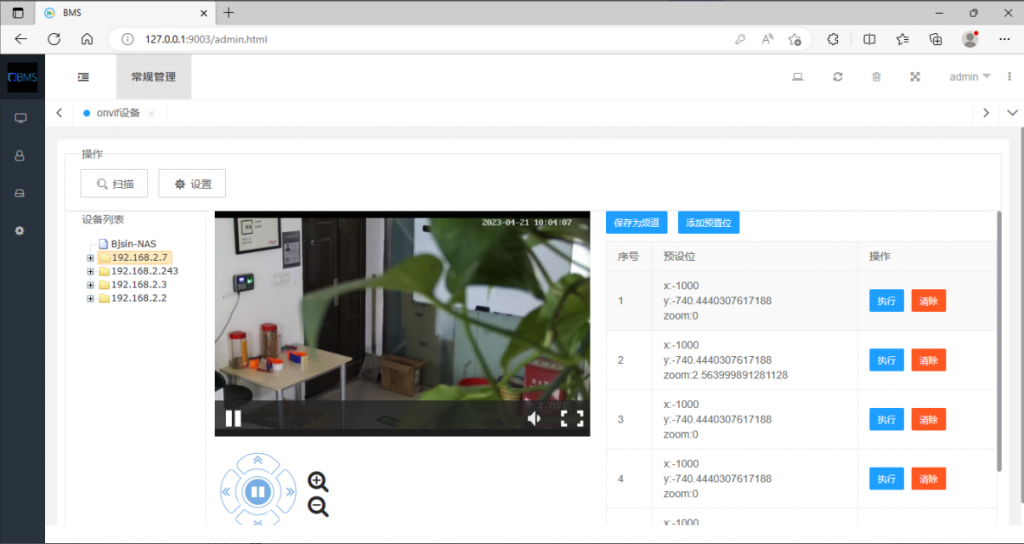The width and height of the screenshot is (1024, 544).
Task: Expand the 192.168.2.3 tree node
Action: (x=90, y=285)
